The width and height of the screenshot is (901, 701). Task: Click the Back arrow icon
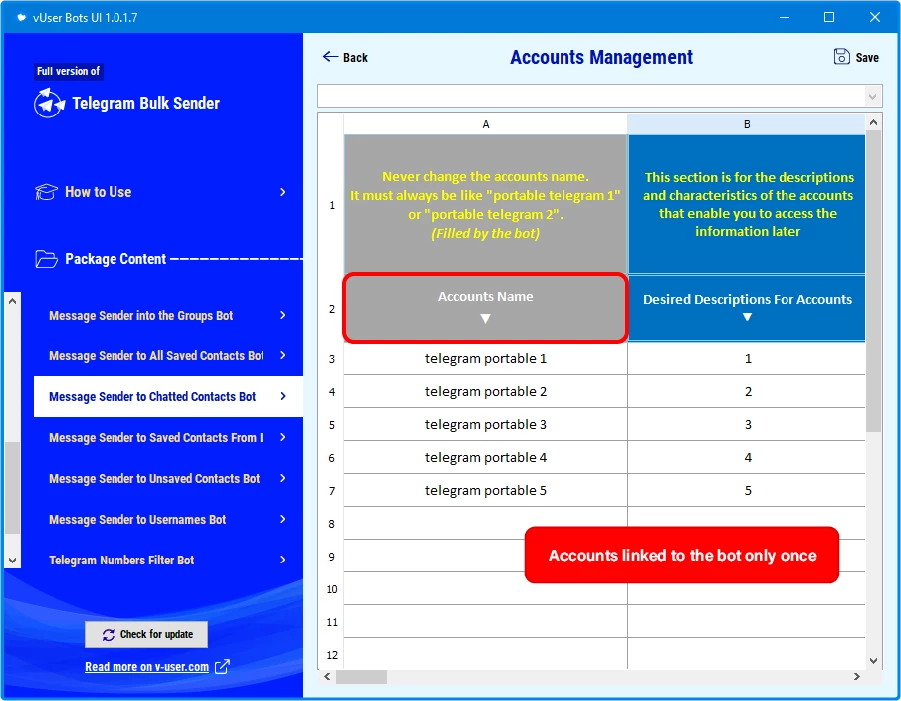click(330, 56)
